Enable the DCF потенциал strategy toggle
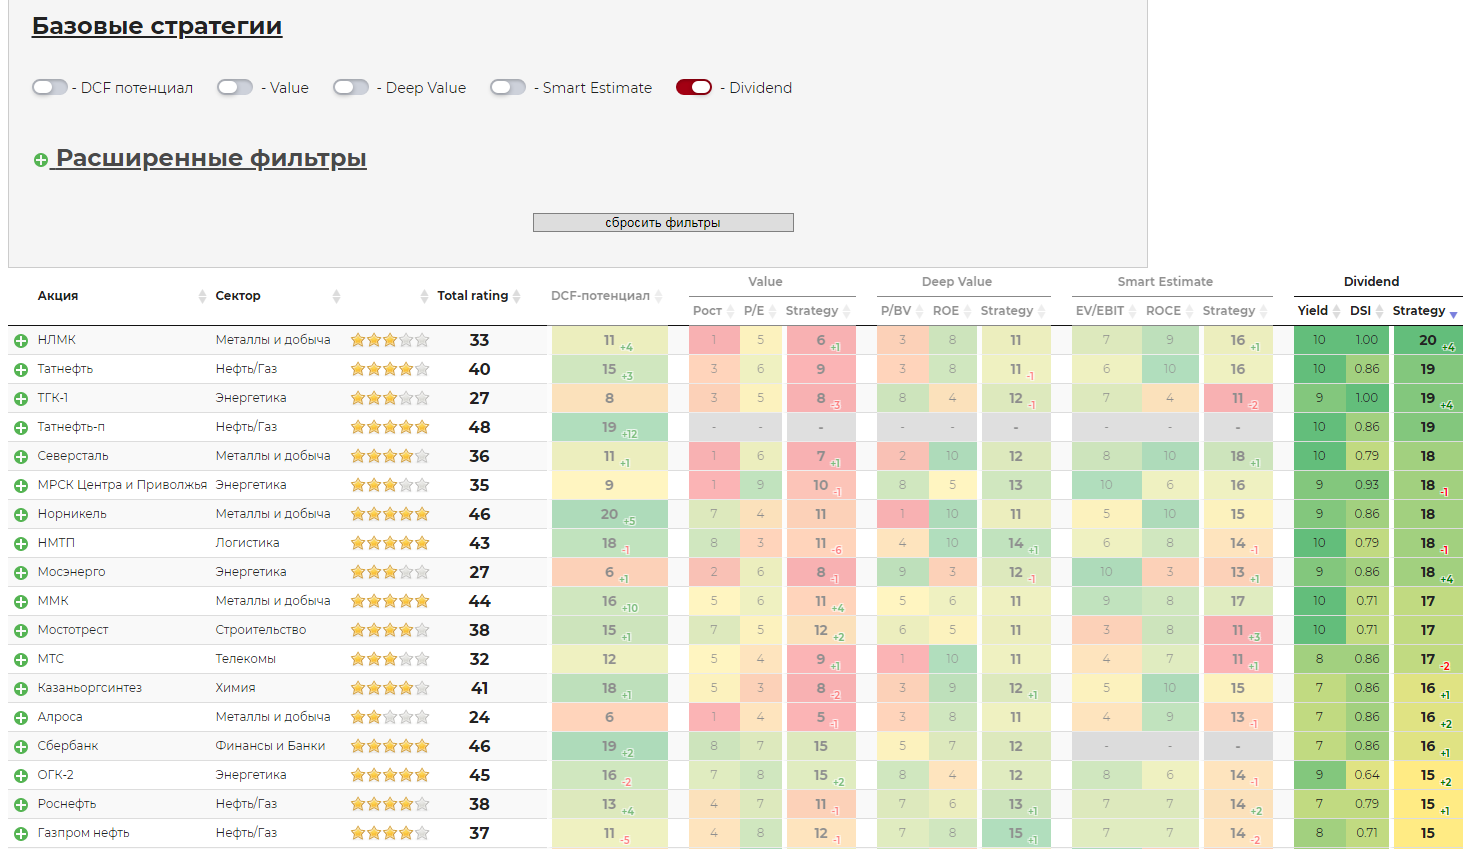The width and height of the screenshot is (1471, 849). 50,87
